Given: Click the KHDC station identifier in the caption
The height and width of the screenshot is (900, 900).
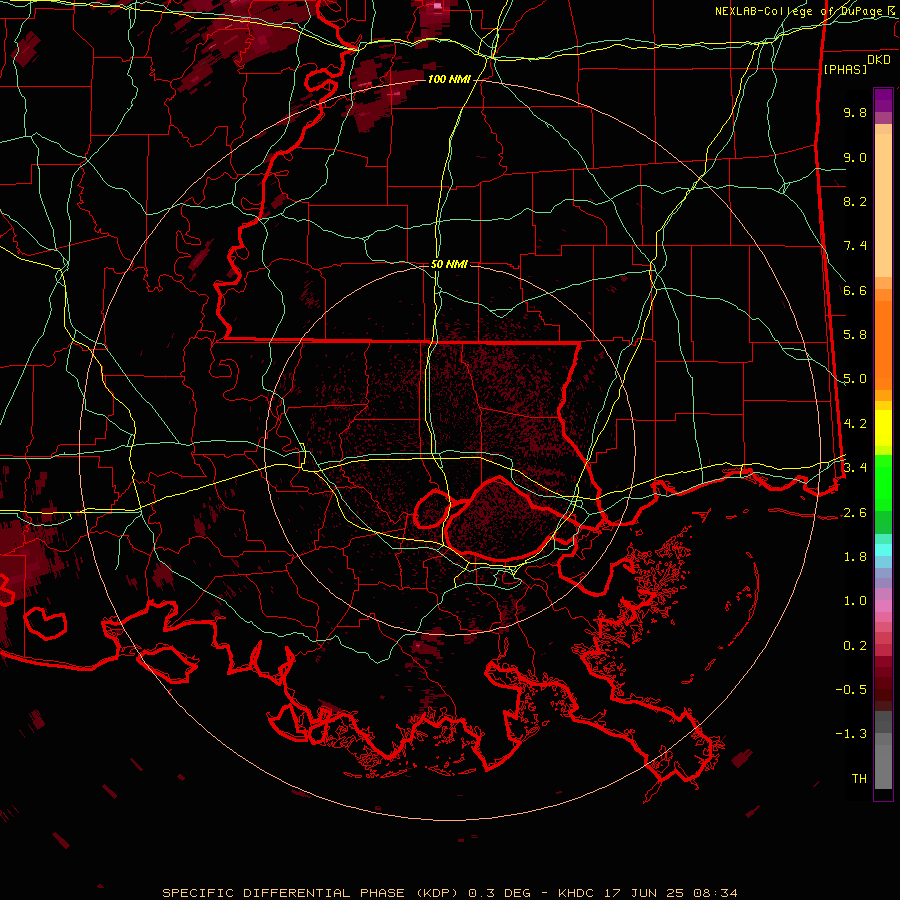Looking at the screenshot, I should [575, 893].
